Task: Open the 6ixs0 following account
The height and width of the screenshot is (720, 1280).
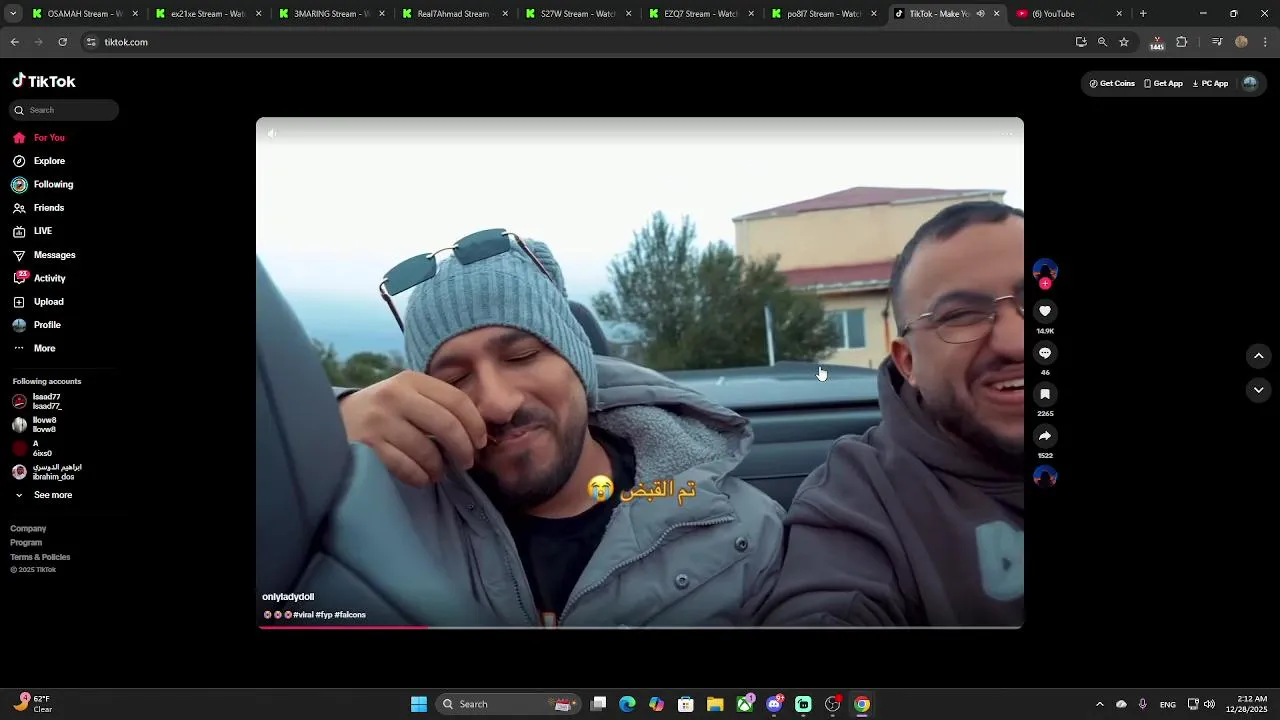Action: coord(32,448)
